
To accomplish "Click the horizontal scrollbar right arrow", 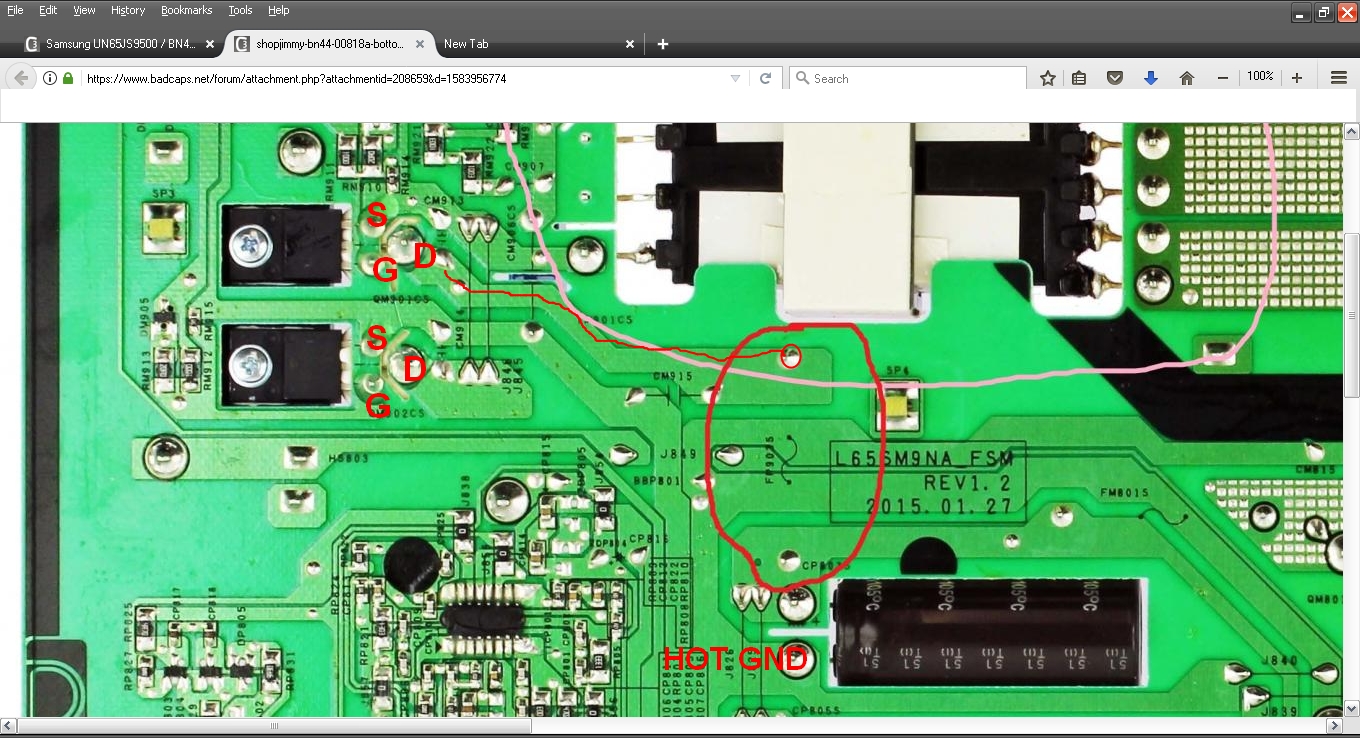I will 1335,726.
